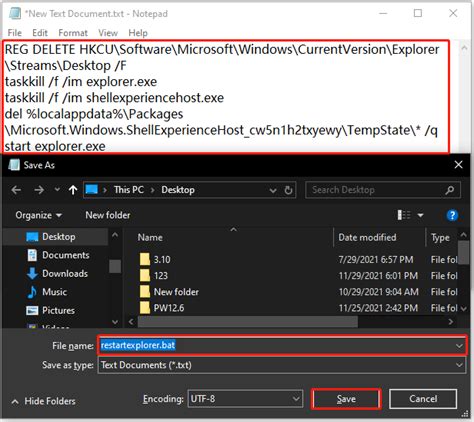Collapse with Hide Folders
The width and height of the screenshot is (474, 422).
pos(43,401)
